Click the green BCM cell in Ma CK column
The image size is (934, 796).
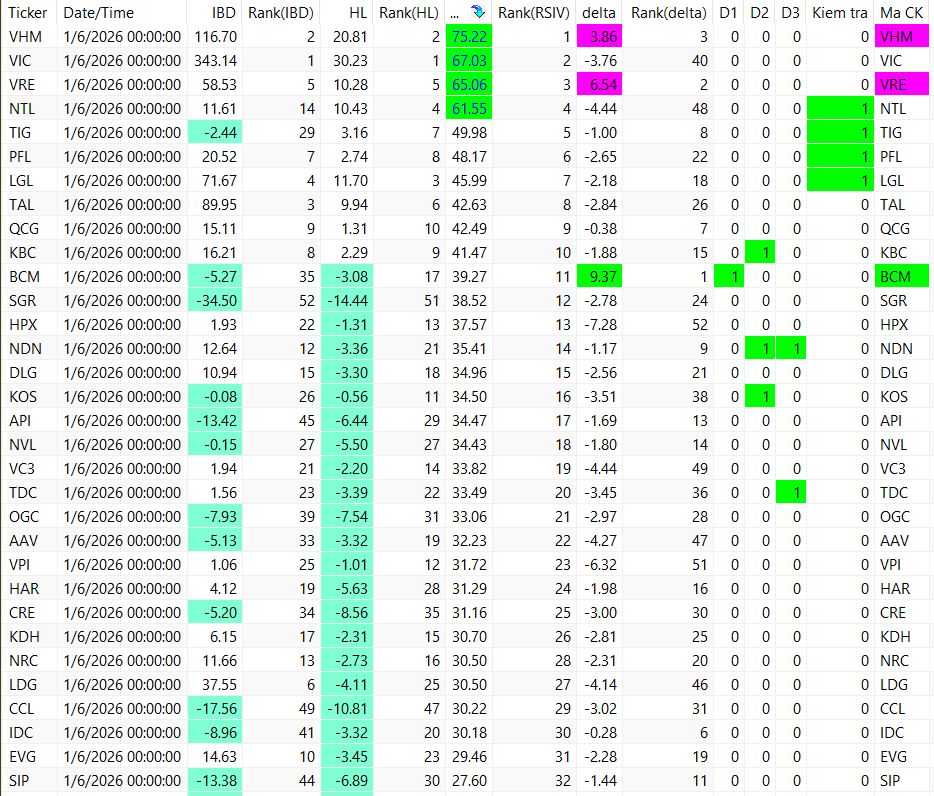902,277
